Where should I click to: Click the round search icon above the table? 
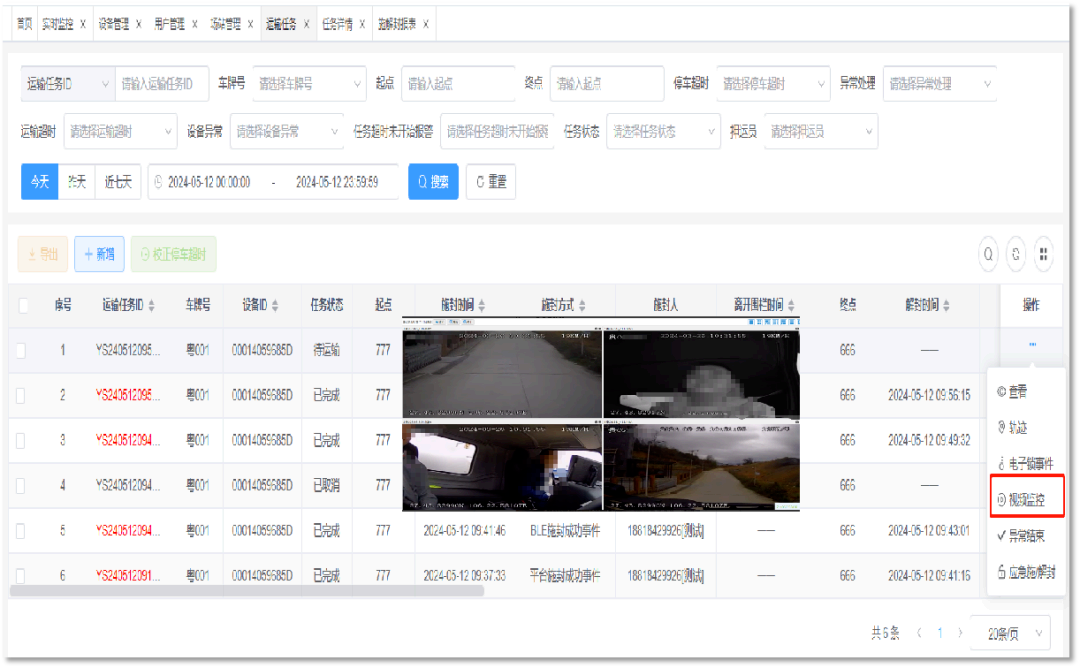pyautogui.click(x=988, y=255)
